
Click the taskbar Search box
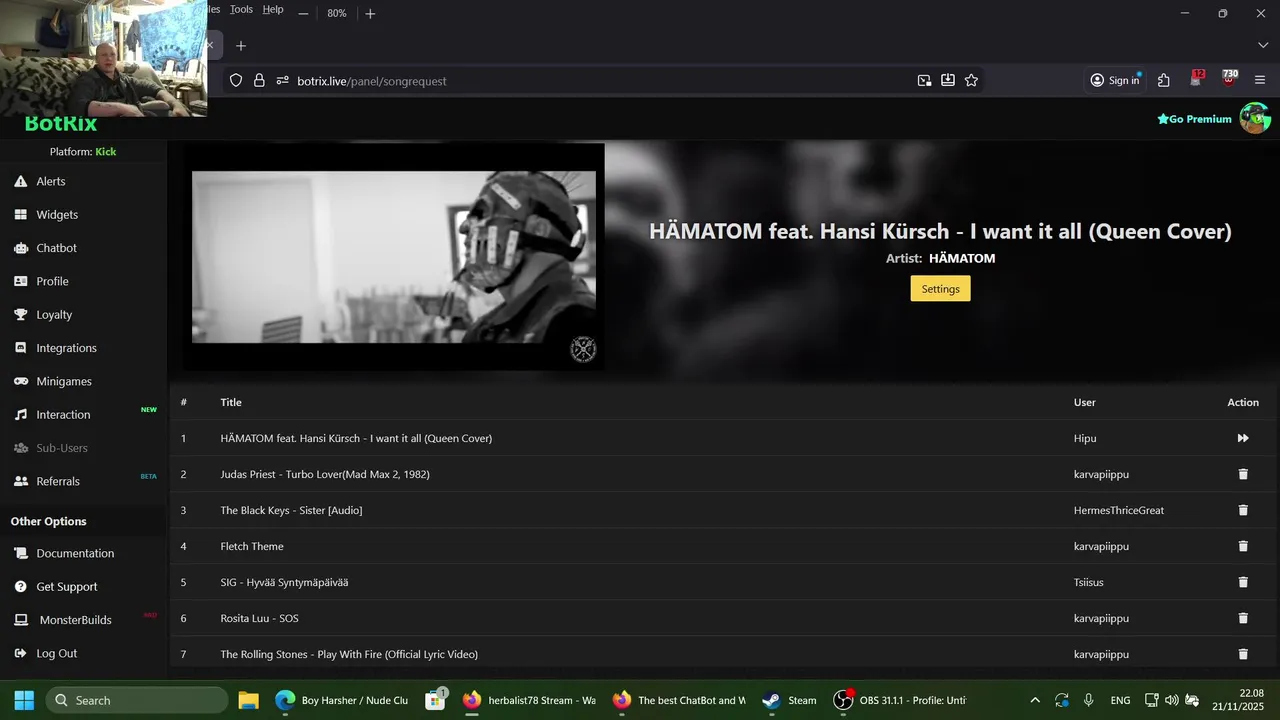point(137,700)
